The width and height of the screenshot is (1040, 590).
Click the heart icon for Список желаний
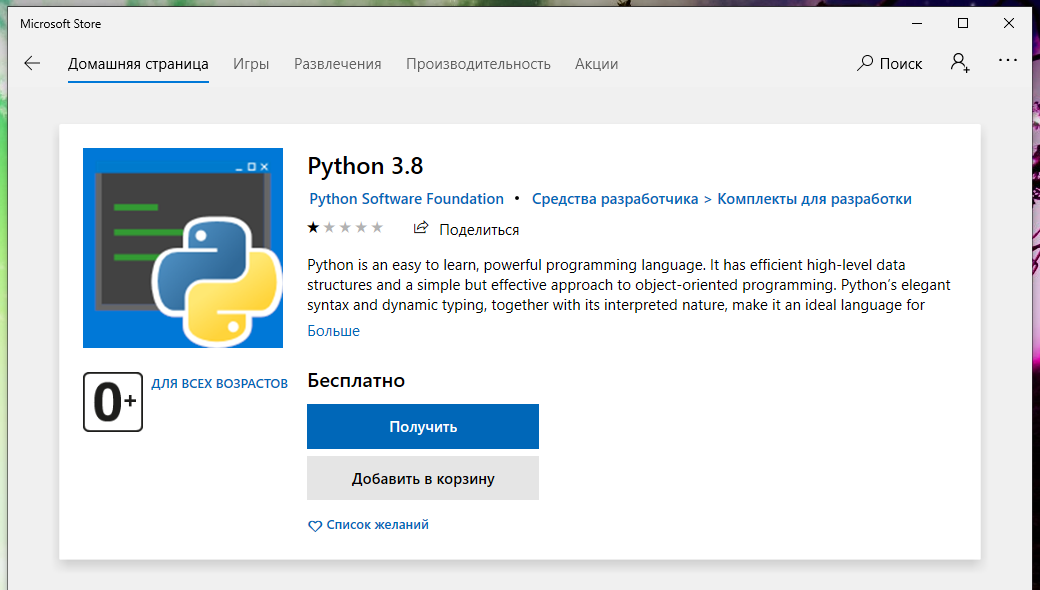[315, 525]
